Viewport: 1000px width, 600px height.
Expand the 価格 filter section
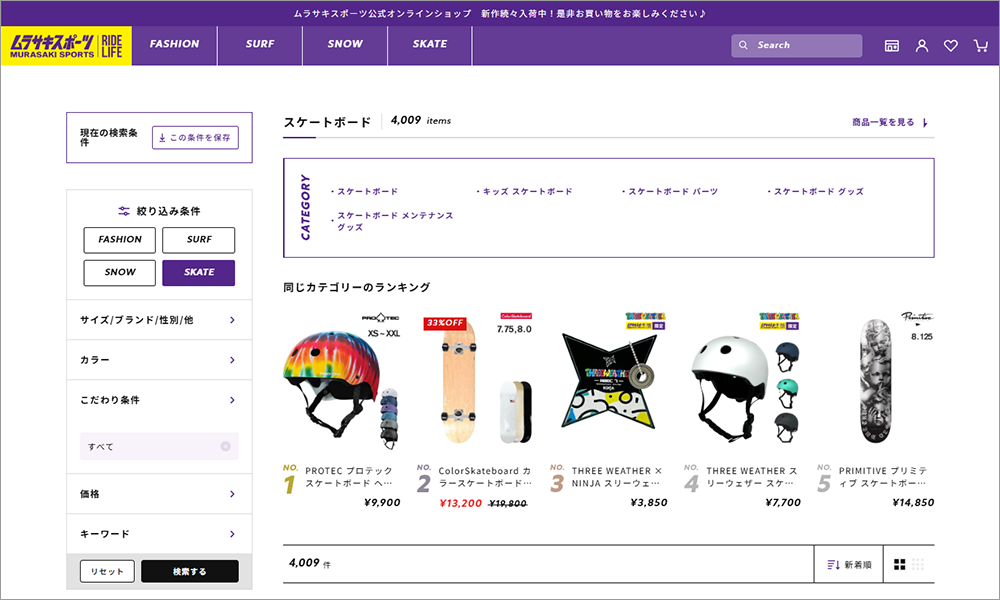(x=158, y=493)
